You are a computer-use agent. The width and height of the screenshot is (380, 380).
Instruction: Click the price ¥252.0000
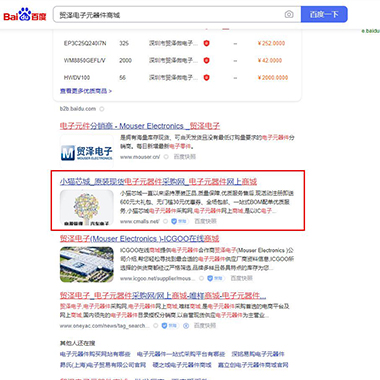[271, 43]
